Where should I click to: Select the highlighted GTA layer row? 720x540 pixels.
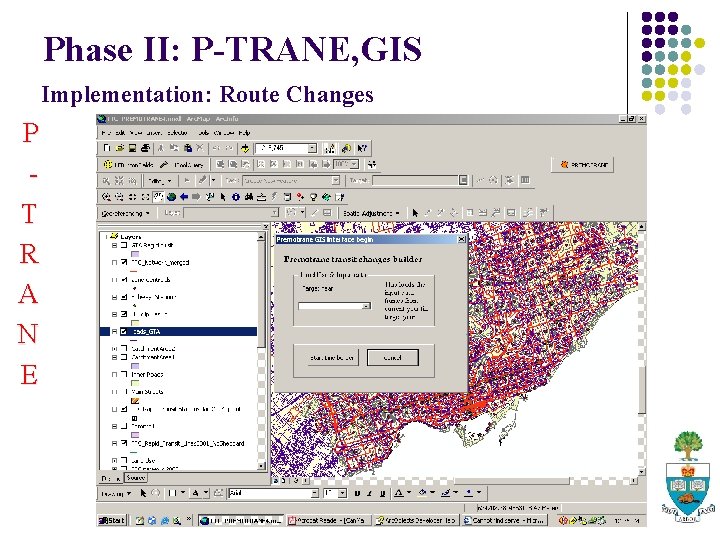(179, 331)
